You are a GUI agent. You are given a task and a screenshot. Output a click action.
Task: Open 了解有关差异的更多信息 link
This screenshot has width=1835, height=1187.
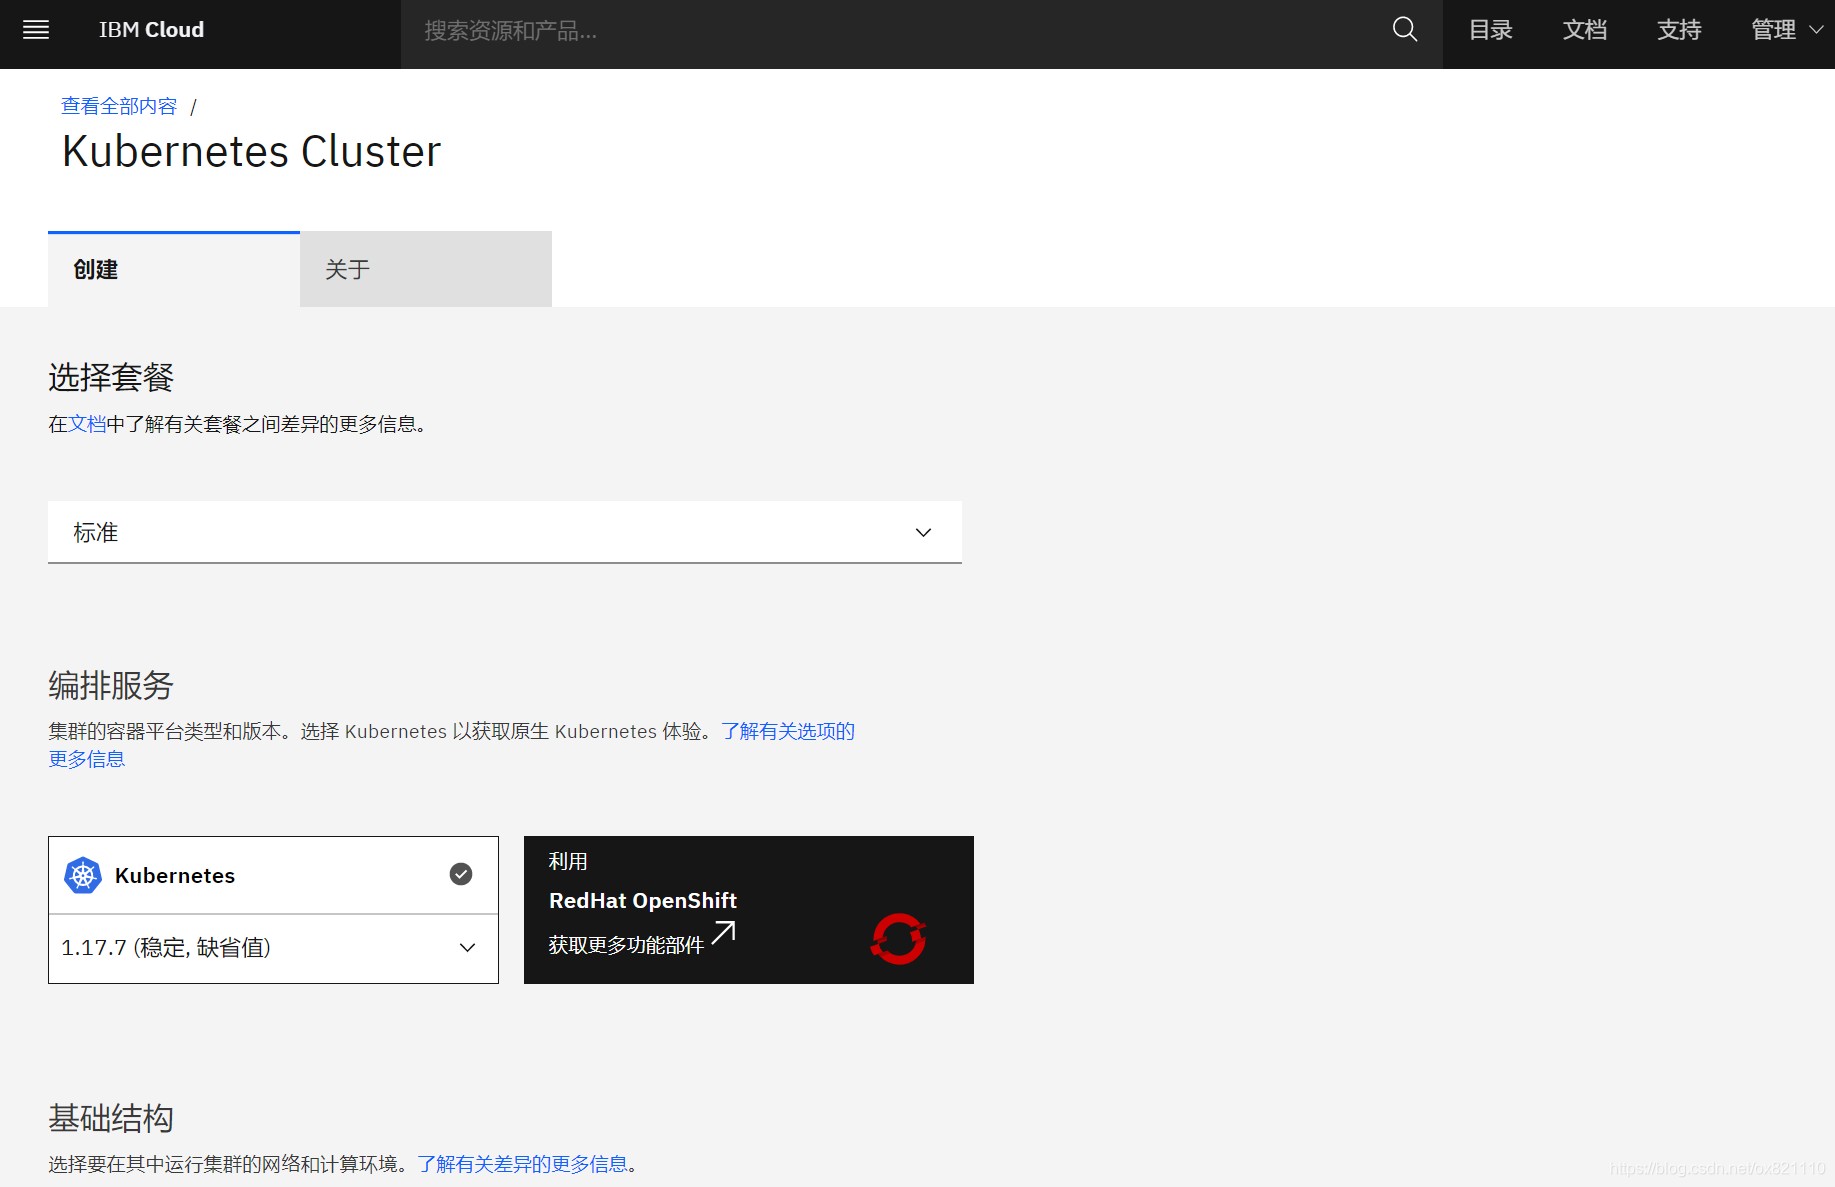[x=523, y=1164]
